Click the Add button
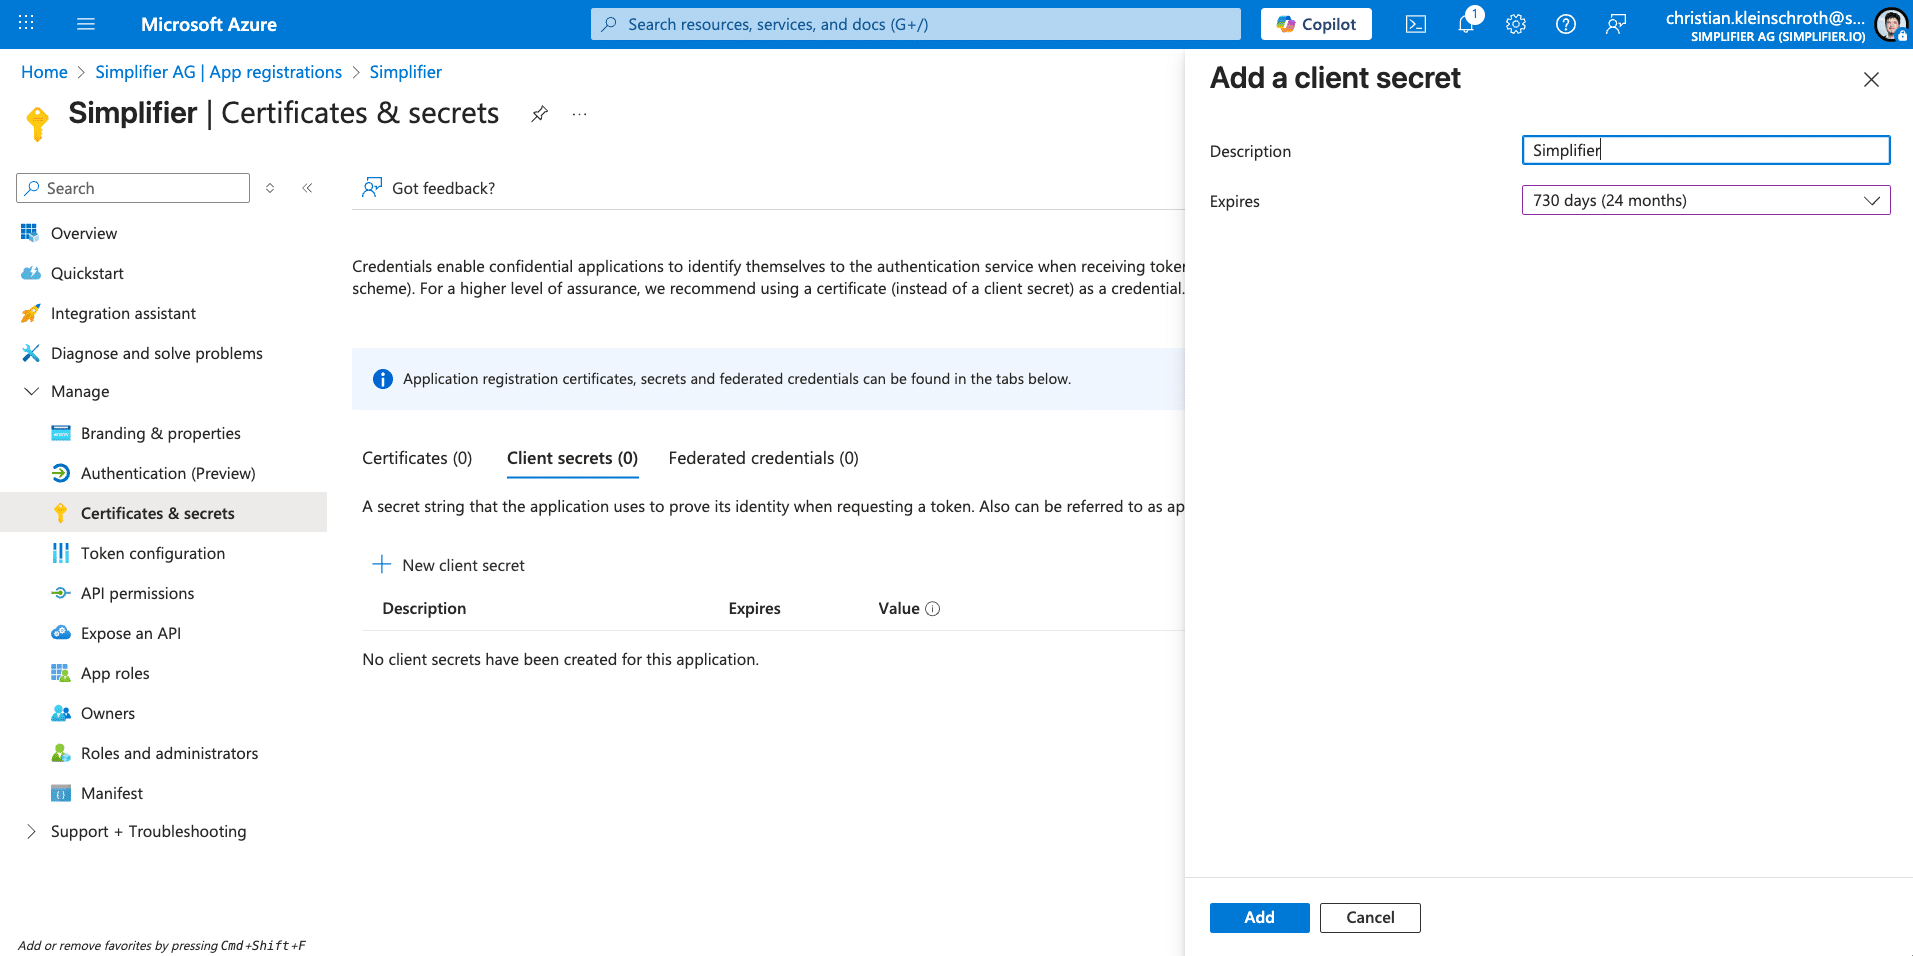This screenshot has width=1913, height=956. [1259, 918]
